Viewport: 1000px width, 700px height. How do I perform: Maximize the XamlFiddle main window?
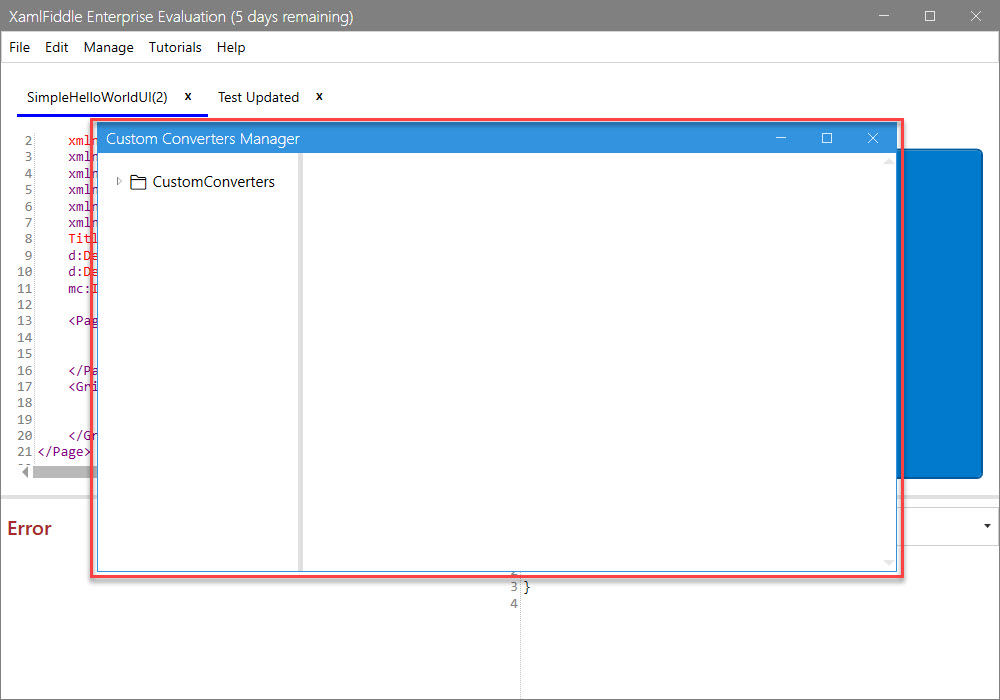pyautogui.click(x=930, y=16)
